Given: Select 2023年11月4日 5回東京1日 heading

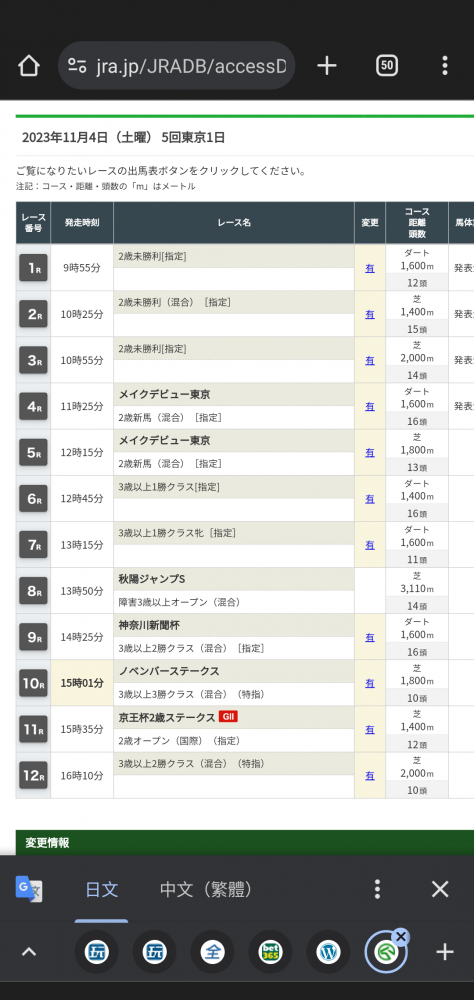Looking at the screenshot, I should point(123,138).
